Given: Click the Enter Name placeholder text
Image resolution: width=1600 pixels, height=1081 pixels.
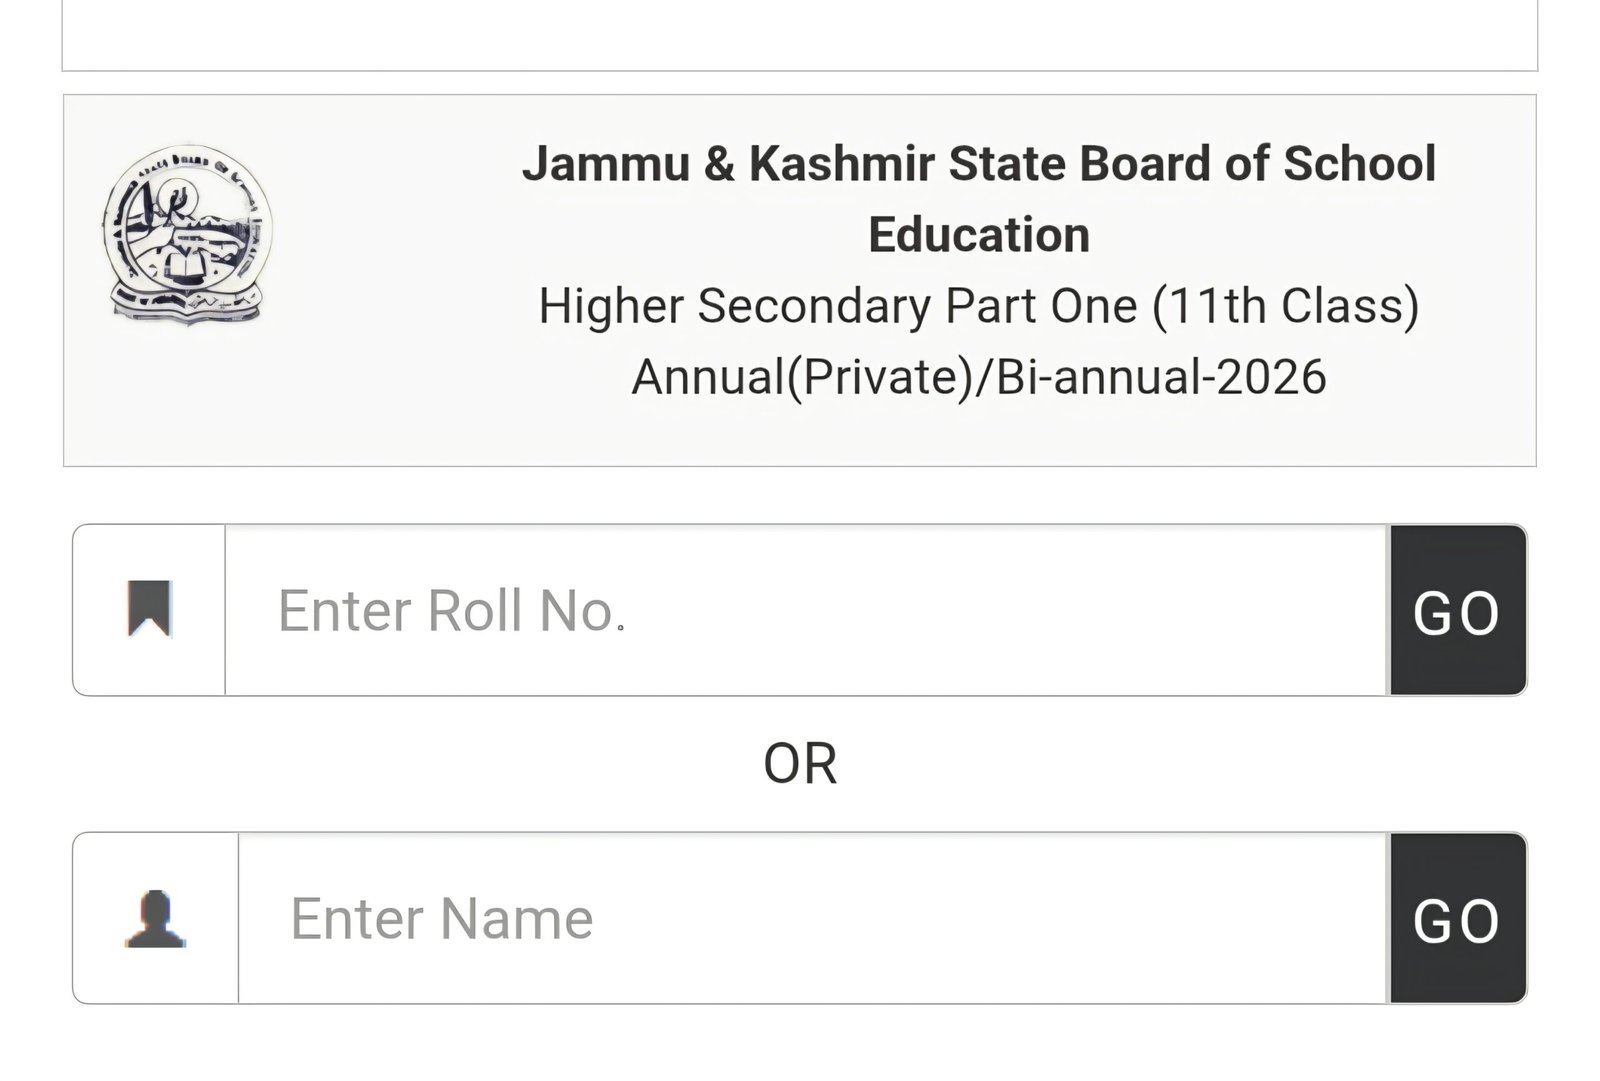Looking at the screenshot, I should (x=441, y=919).
